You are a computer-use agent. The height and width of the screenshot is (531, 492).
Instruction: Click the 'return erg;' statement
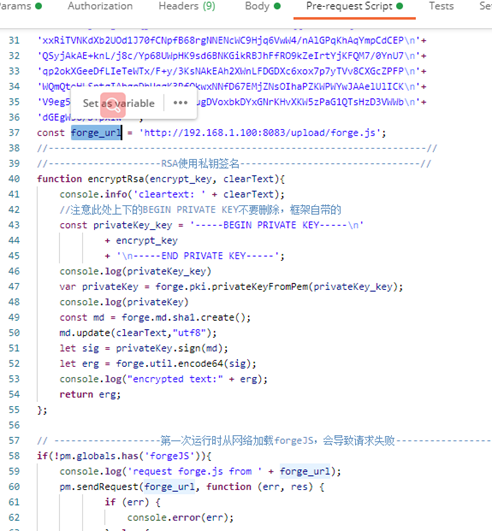click(90, 395)
